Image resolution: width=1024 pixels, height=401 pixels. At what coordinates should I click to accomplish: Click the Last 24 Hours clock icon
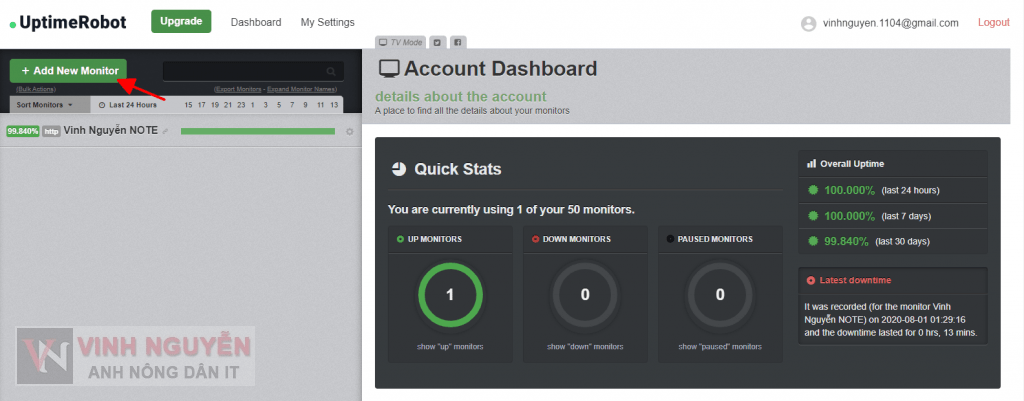point(102,105)
